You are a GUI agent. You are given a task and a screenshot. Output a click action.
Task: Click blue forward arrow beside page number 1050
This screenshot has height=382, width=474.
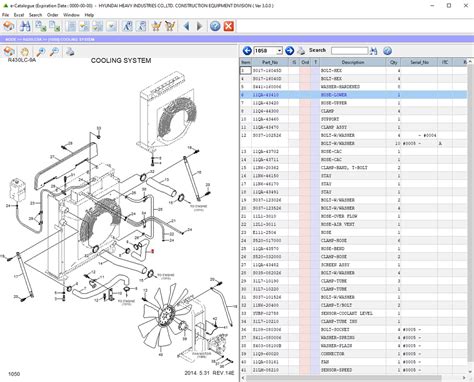point(289,51)
